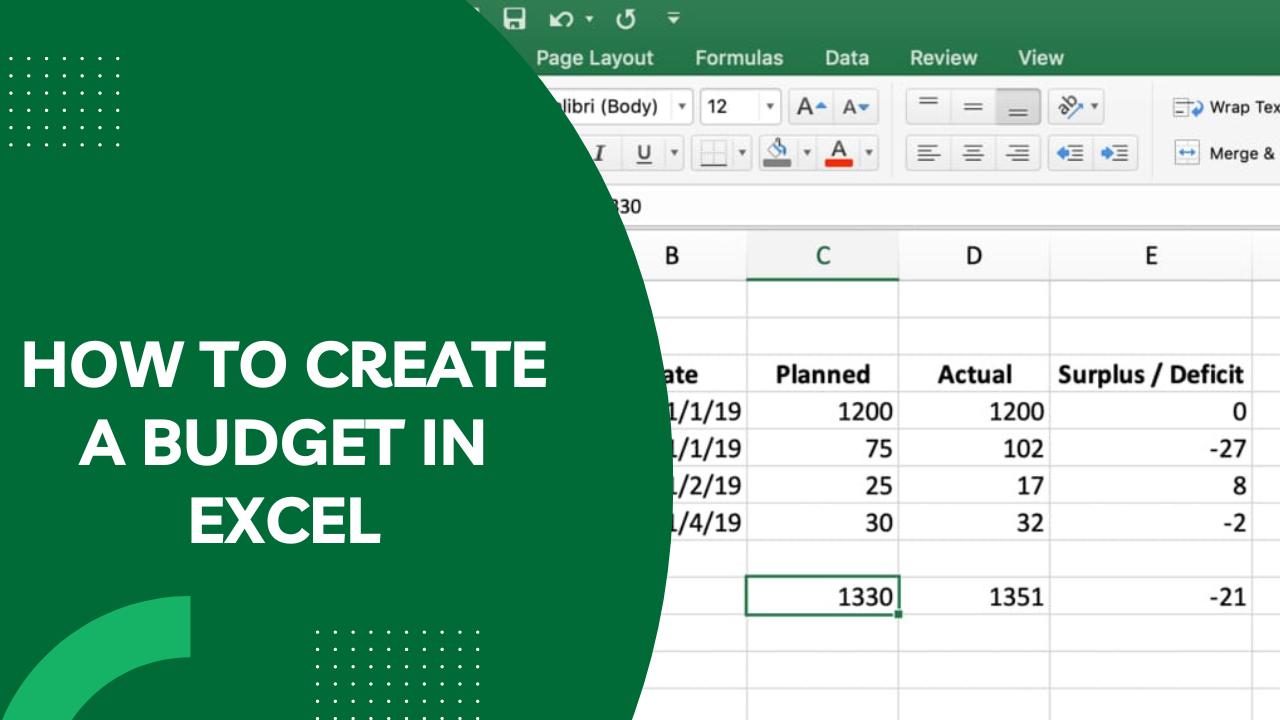The width and height of the screenshot is (1280, 720).
Task: Increase font size with the large A
Action: 810,106
